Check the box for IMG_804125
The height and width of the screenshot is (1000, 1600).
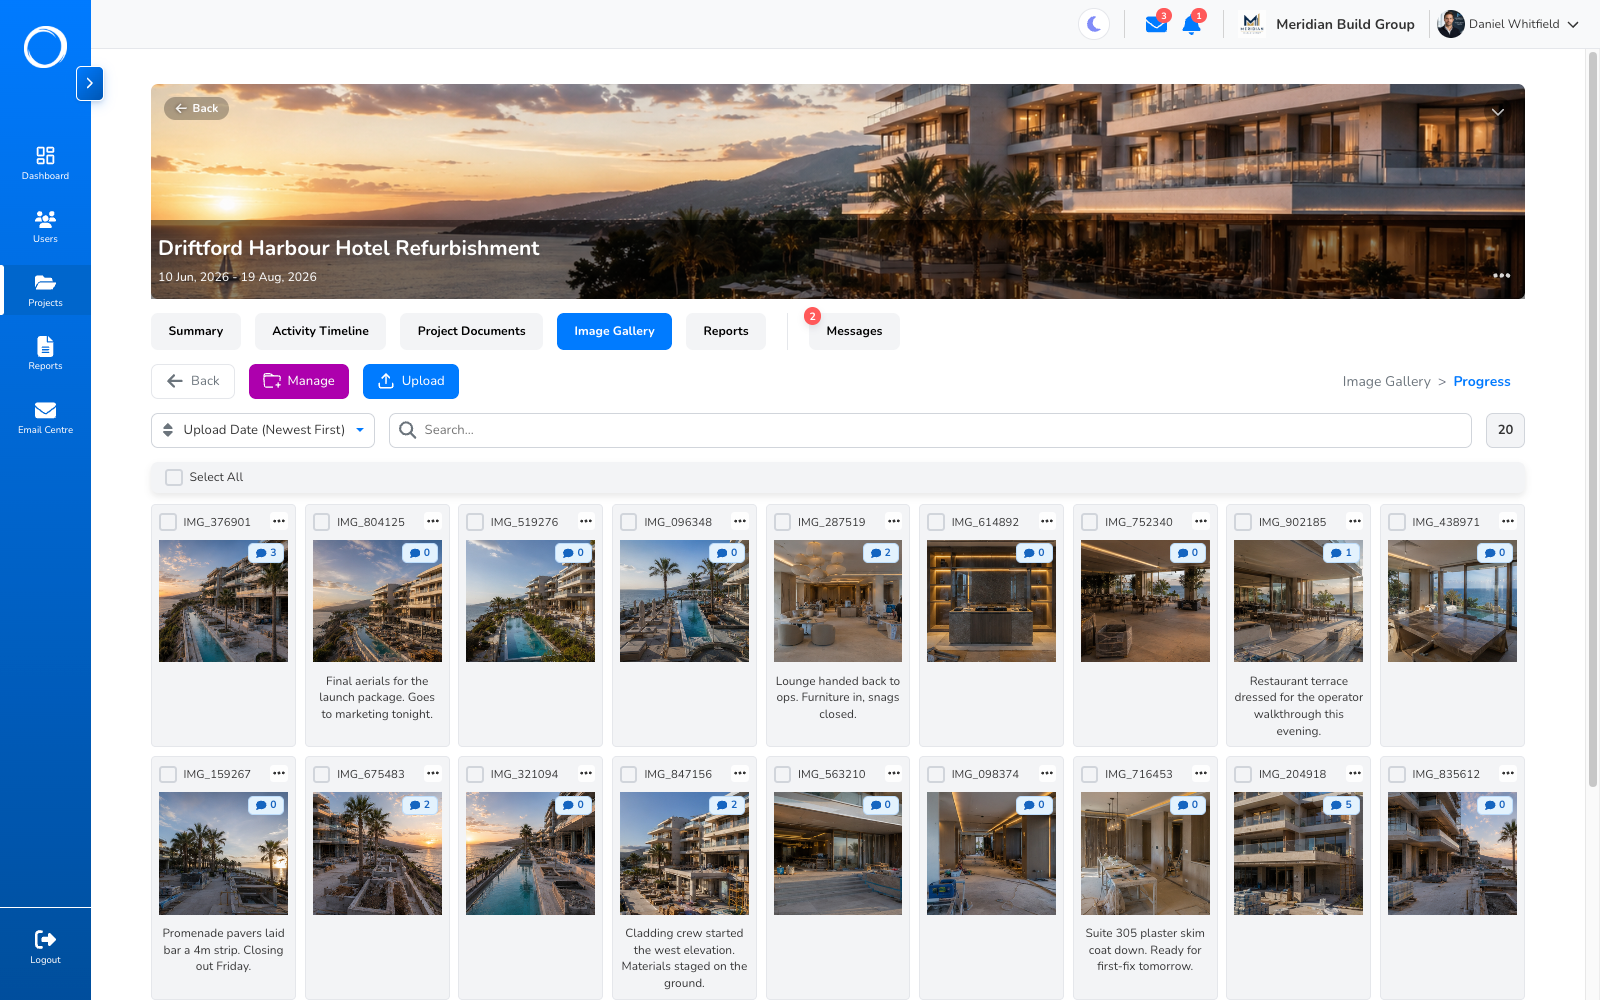(x=322, y=522)
